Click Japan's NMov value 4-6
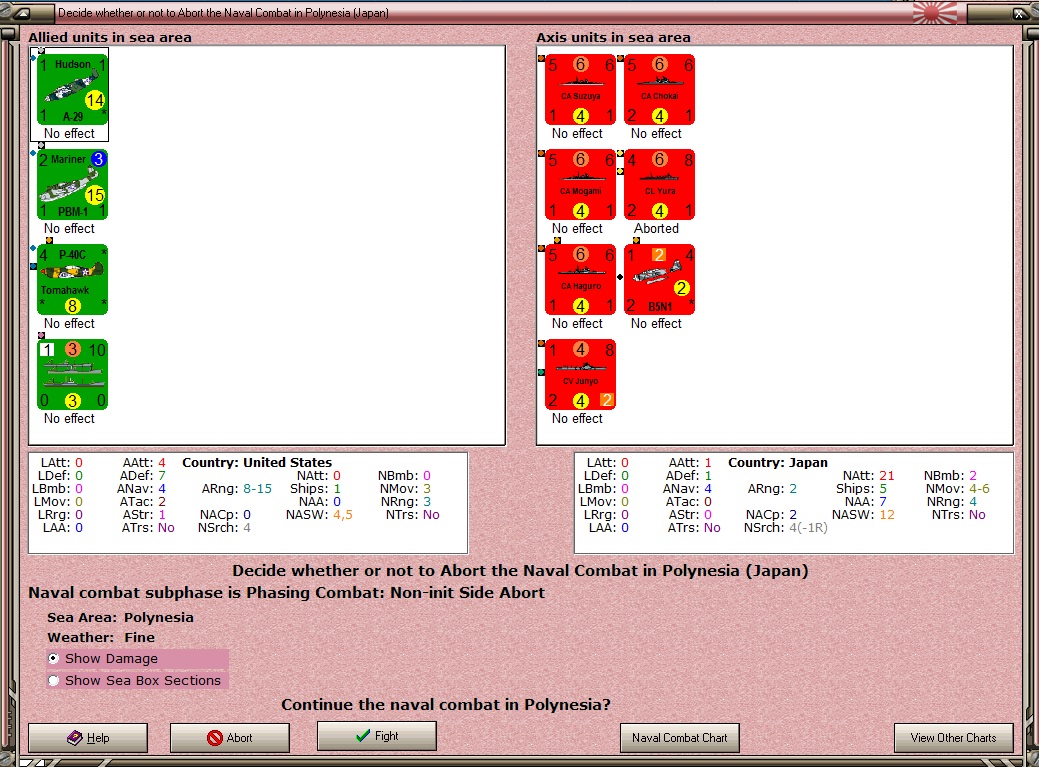 pyautogui.click(x=977, y=489)
